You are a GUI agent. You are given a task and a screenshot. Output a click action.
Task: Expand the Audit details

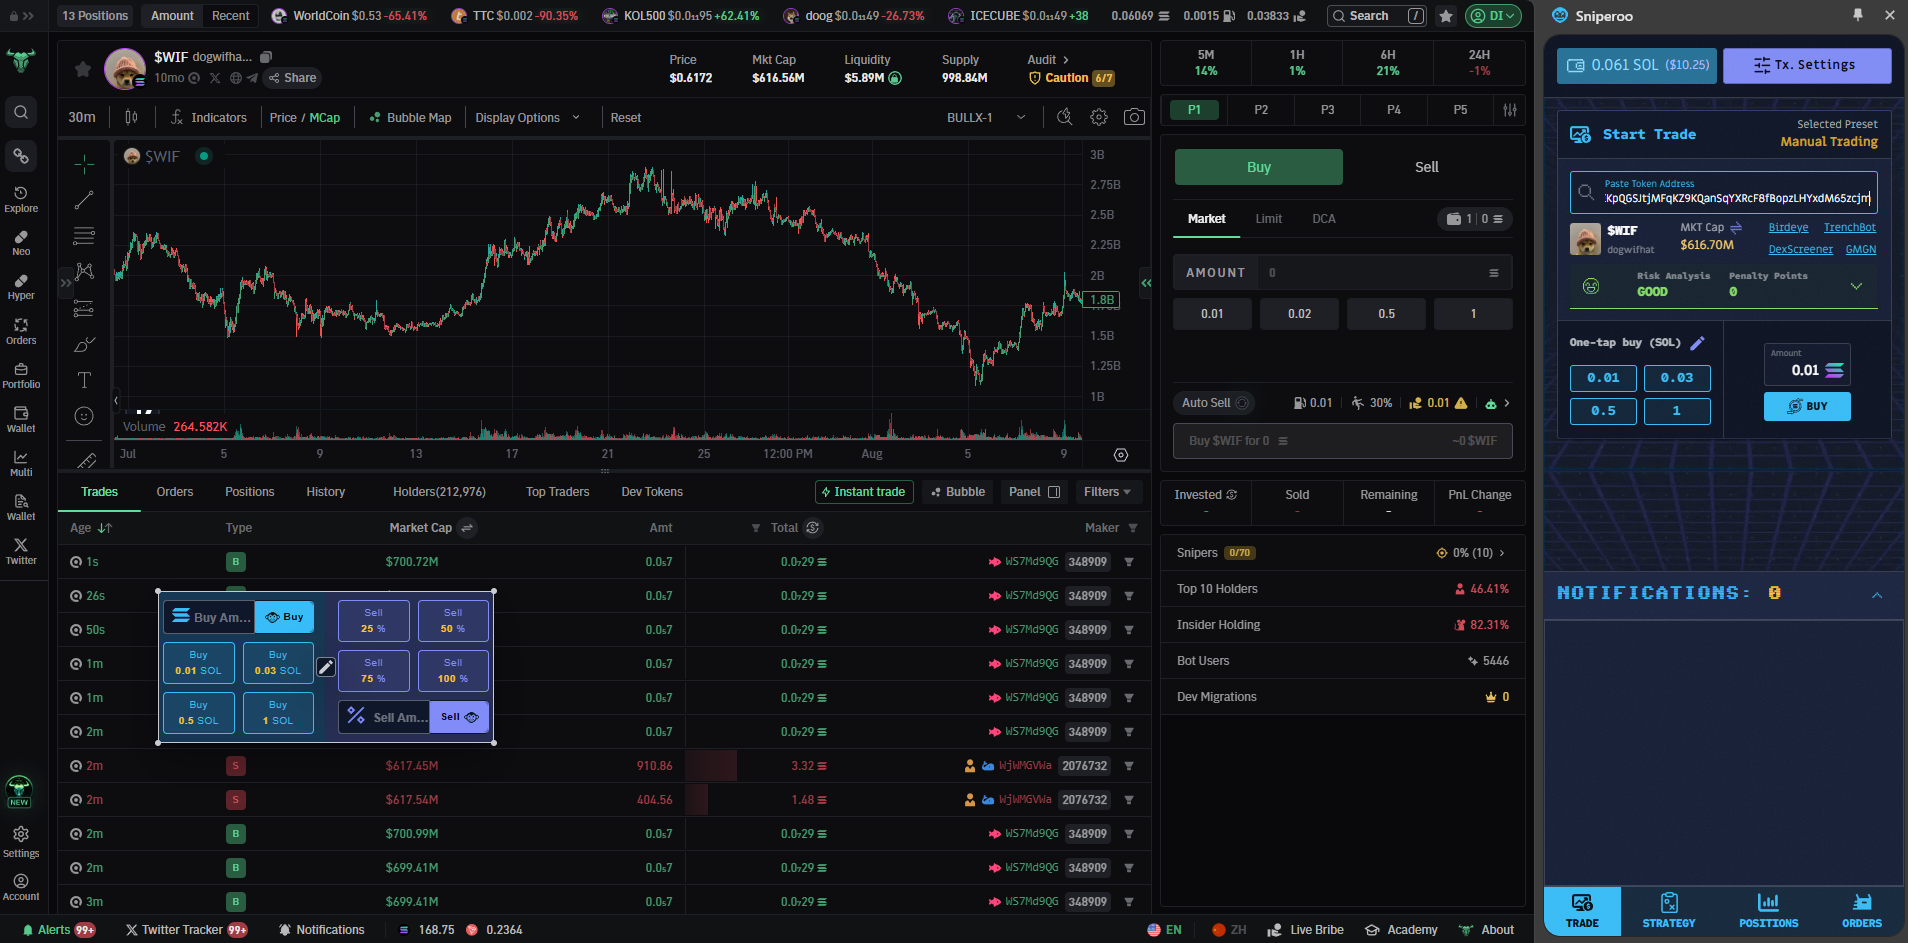[x=1048, y=60]
